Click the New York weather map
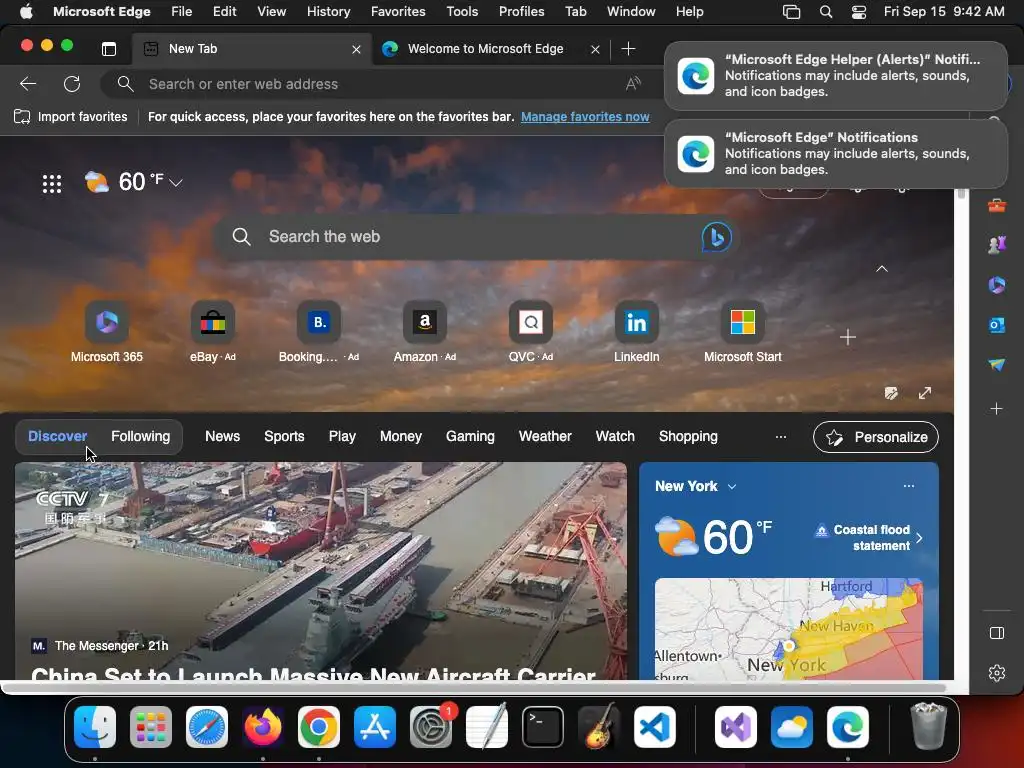Image resolution: width=1024 pixels, height=768 pixels. (789, 629)
